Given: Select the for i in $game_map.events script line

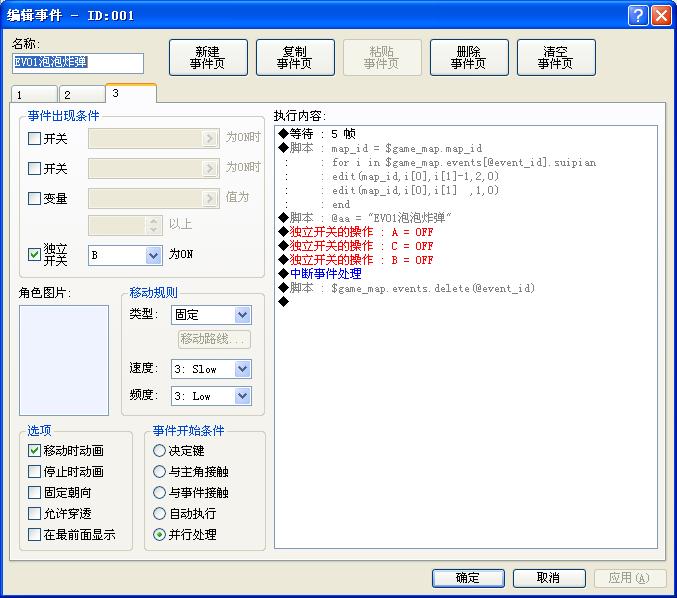Looking at the screenshot, I should (x=464, y=162).
